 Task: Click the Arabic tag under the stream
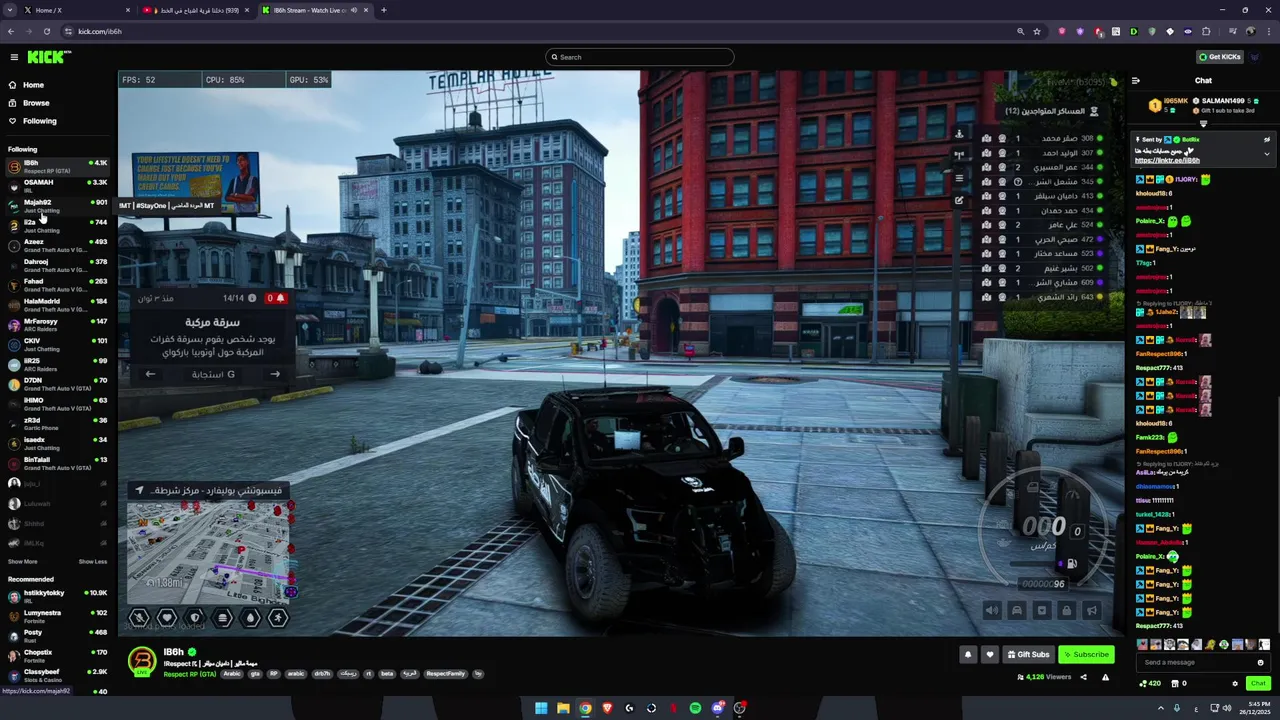tap(232, 674)
